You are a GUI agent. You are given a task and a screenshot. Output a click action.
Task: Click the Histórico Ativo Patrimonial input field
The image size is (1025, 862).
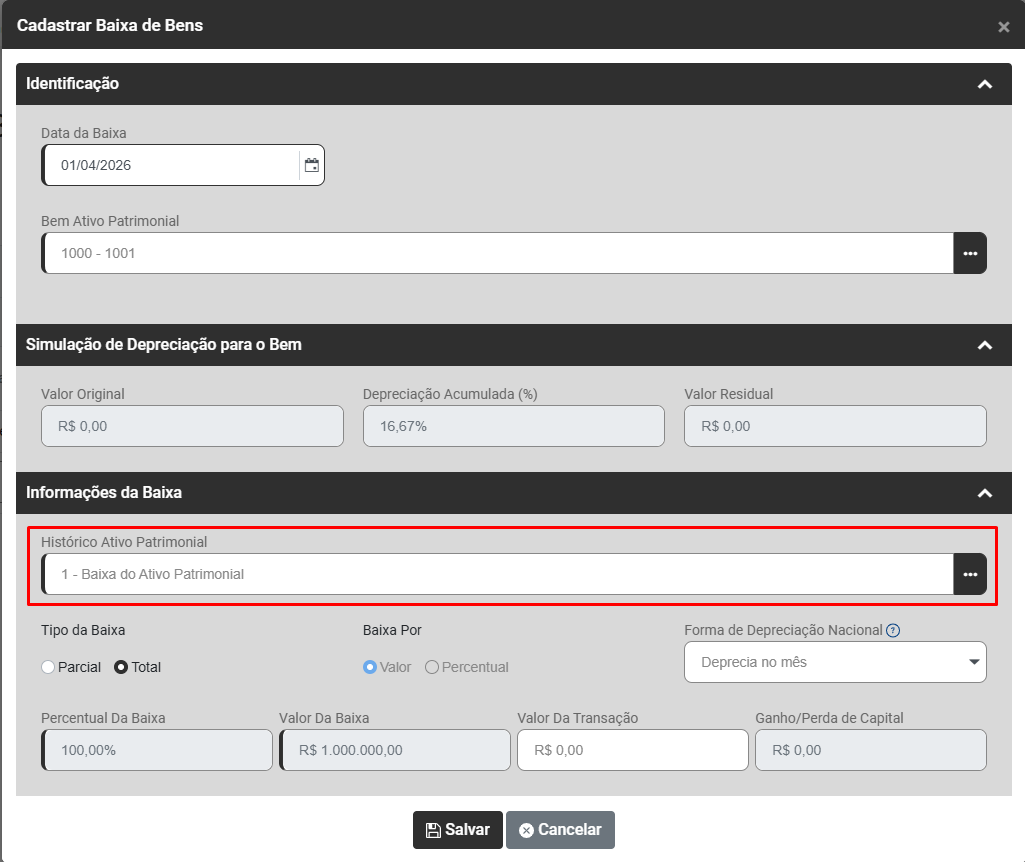(497, 574)
